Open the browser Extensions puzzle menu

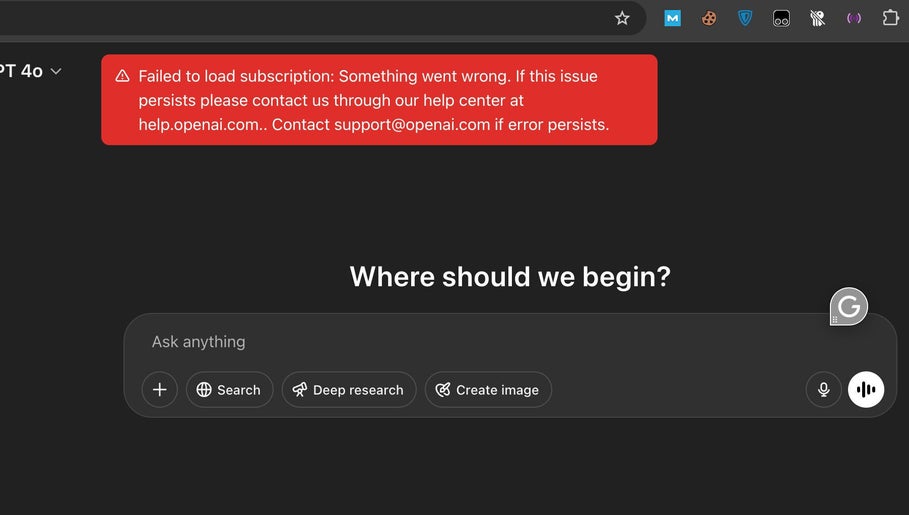pos(890,18)
